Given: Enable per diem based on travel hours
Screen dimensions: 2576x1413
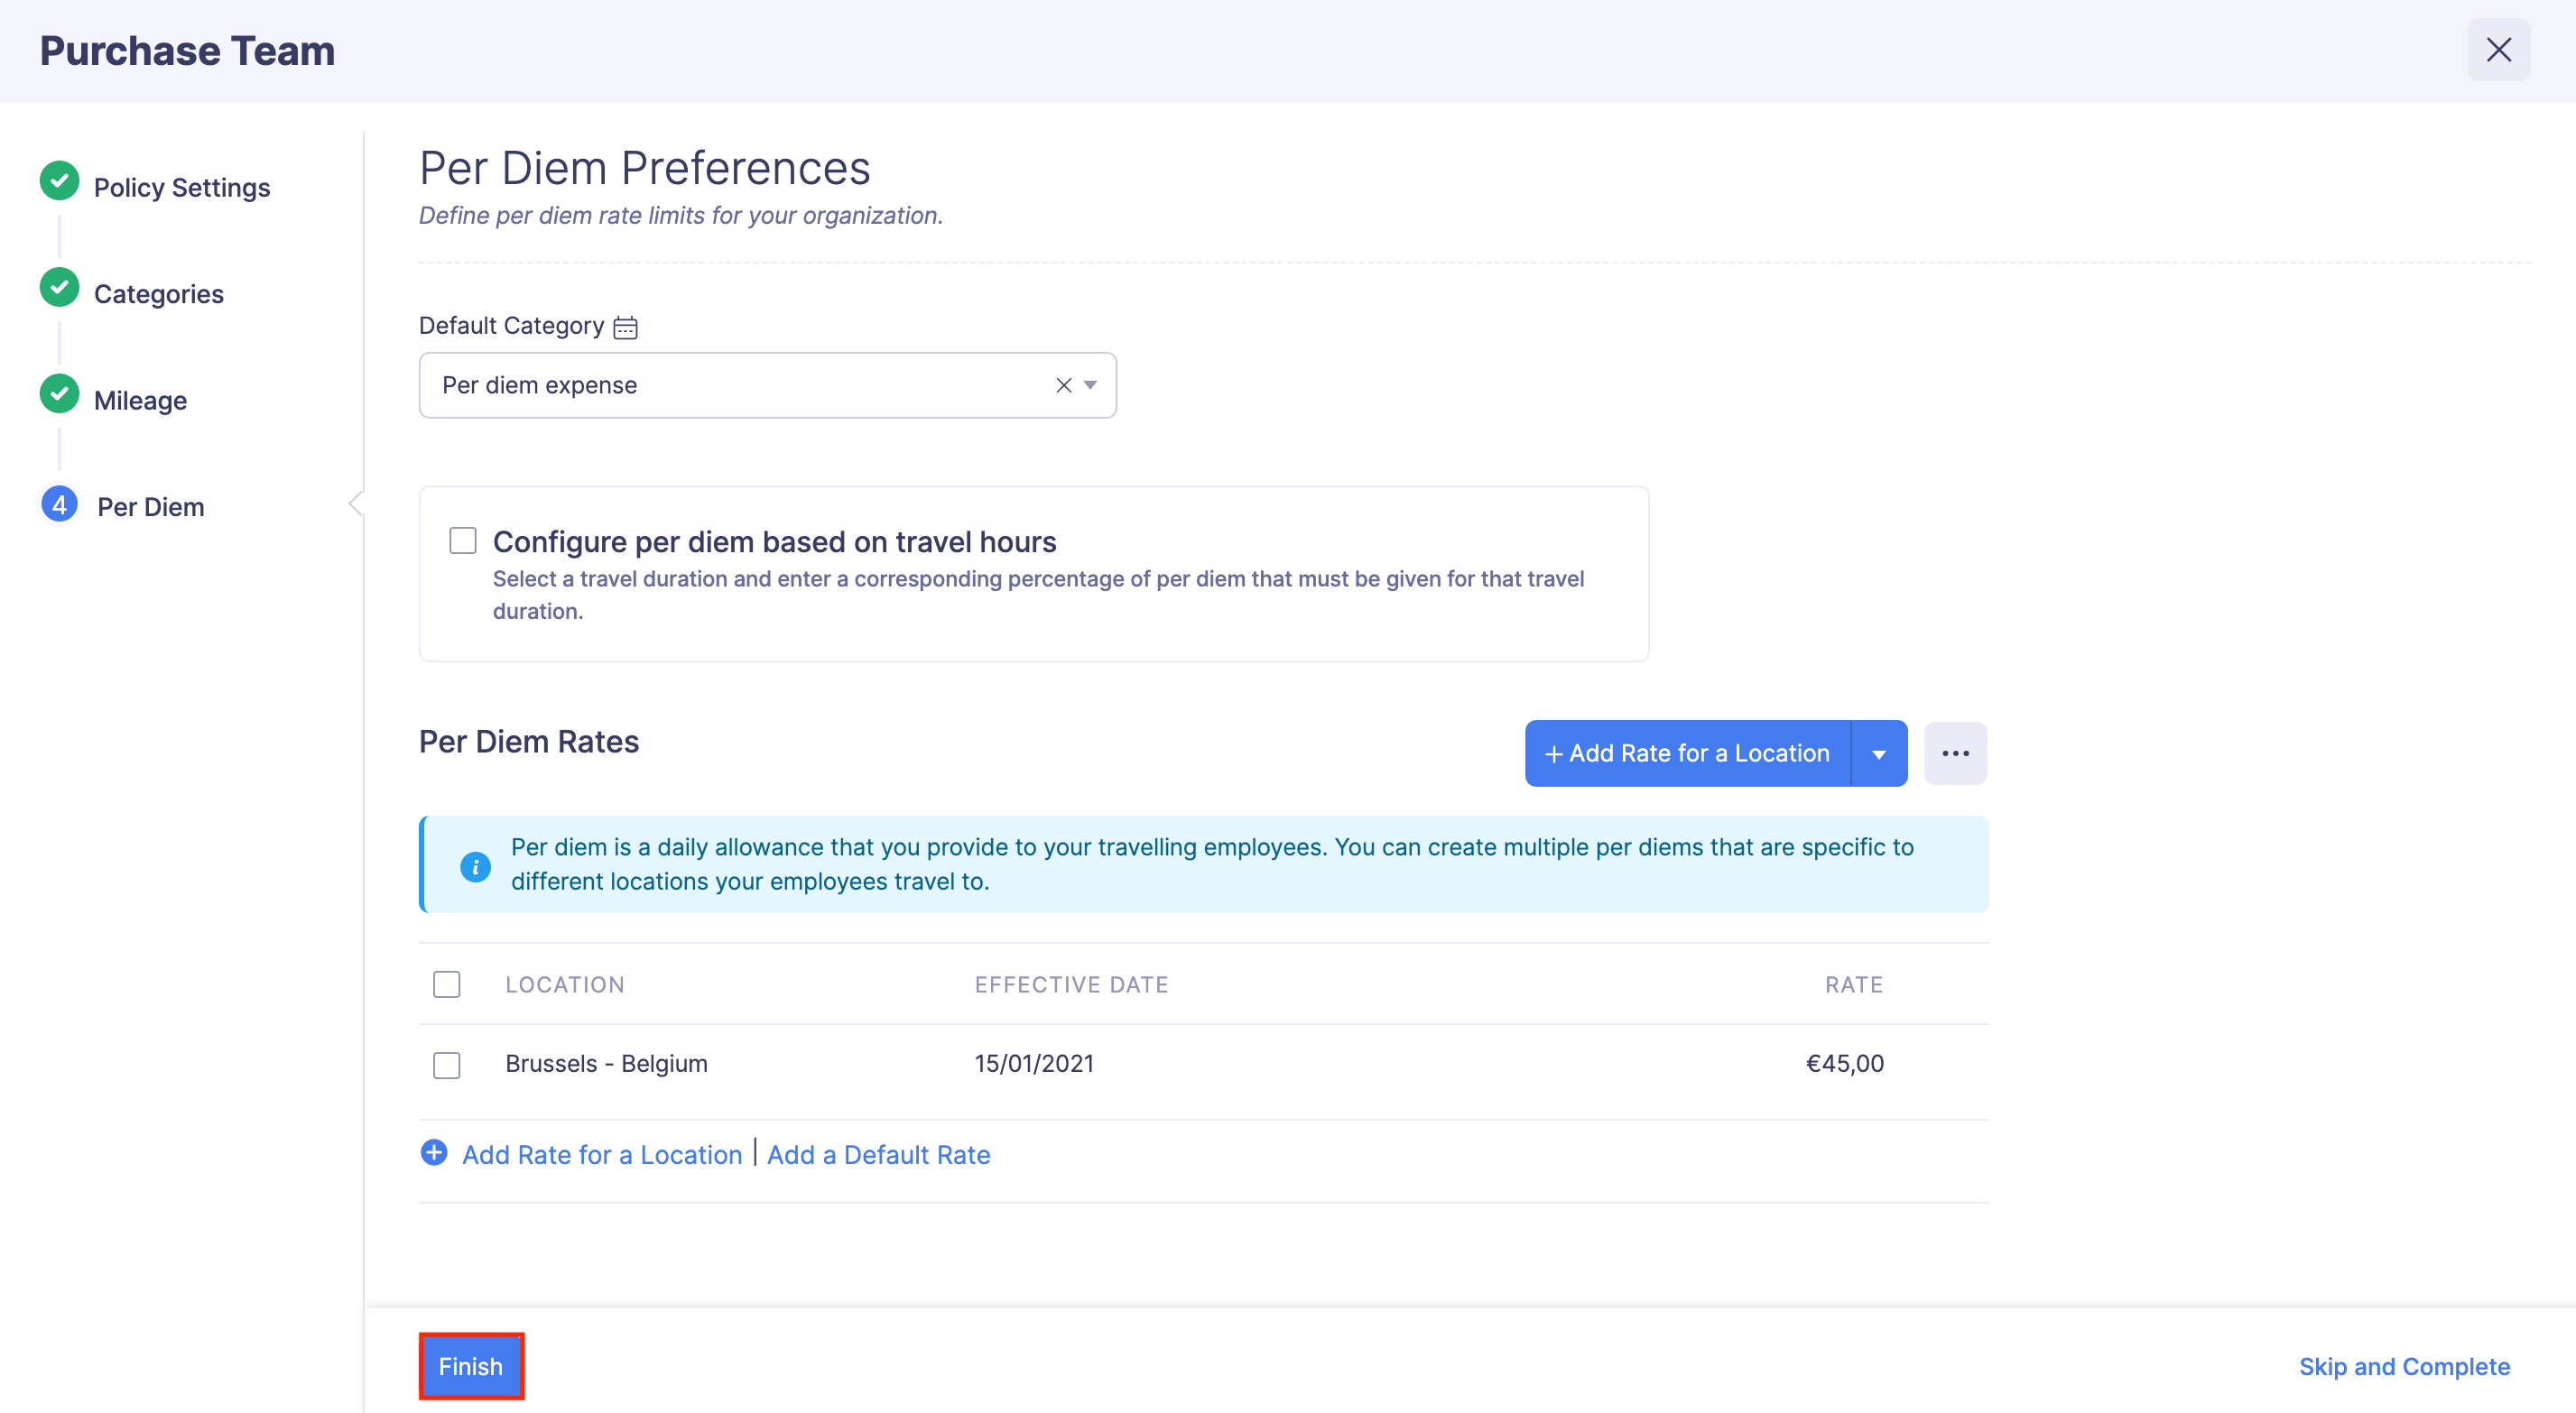Looking at the screenshot, I should 462,541.
